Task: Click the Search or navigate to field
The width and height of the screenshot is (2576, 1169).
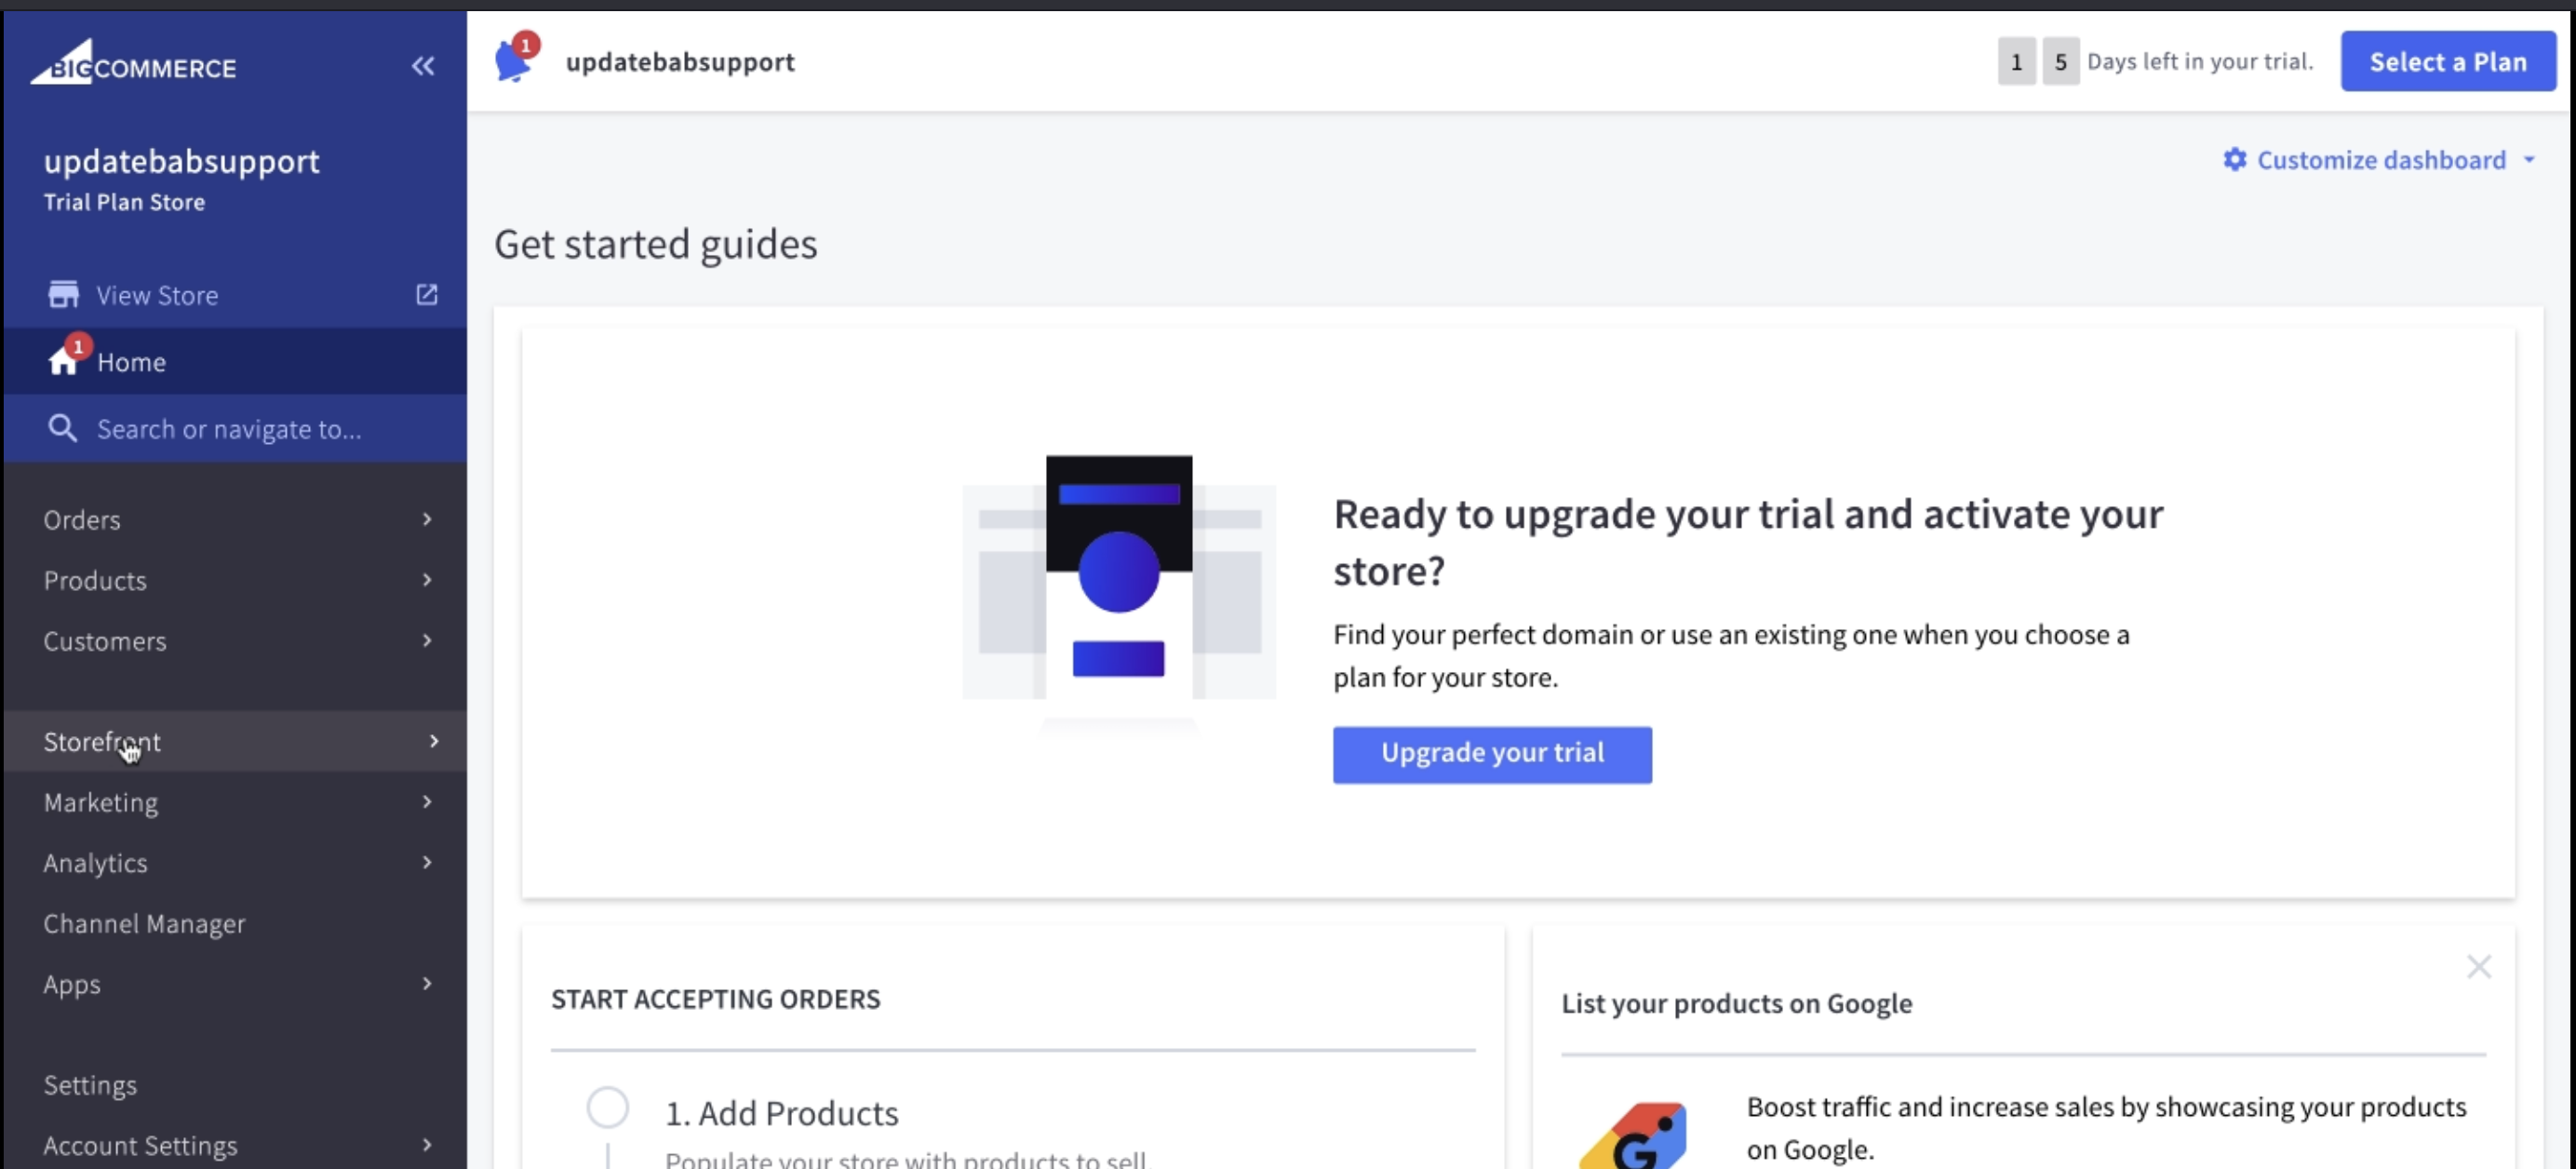Action: click(229, 429)
